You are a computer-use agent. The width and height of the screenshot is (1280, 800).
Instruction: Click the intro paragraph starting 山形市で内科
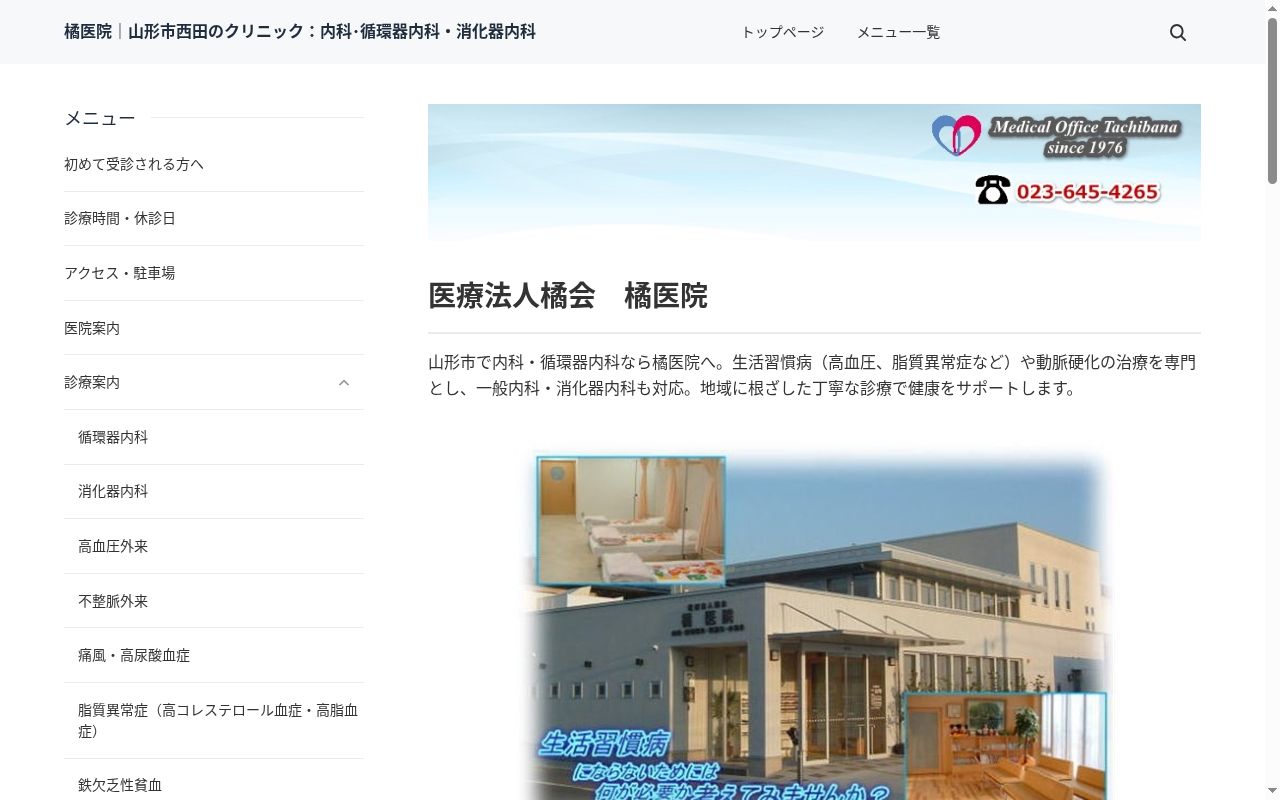click(x=812, y=375)
